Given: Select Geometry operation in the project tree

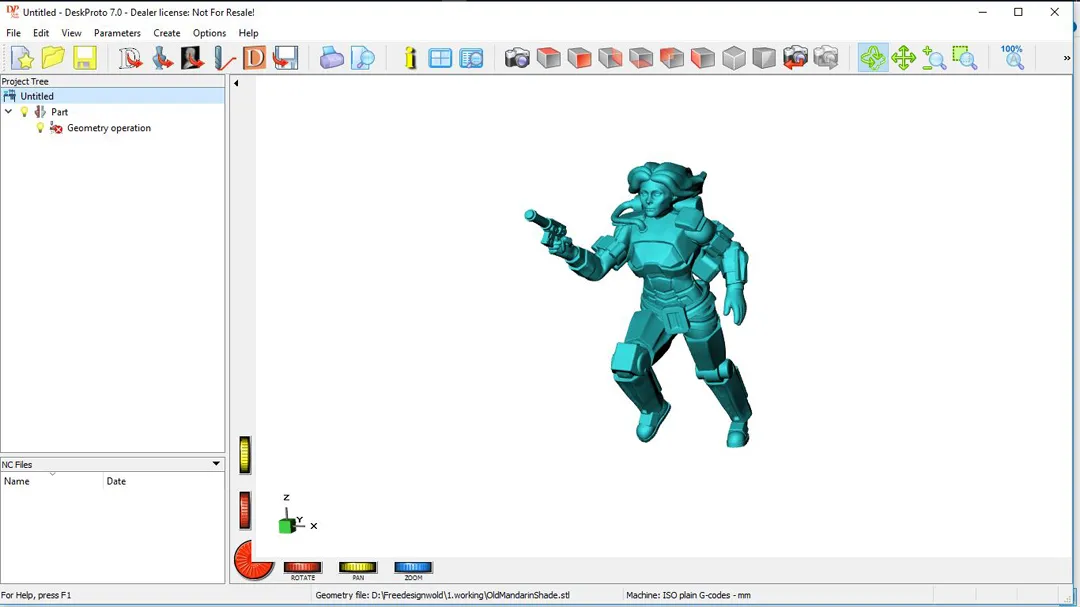Looking at the screenshot, I should [109, 128].
